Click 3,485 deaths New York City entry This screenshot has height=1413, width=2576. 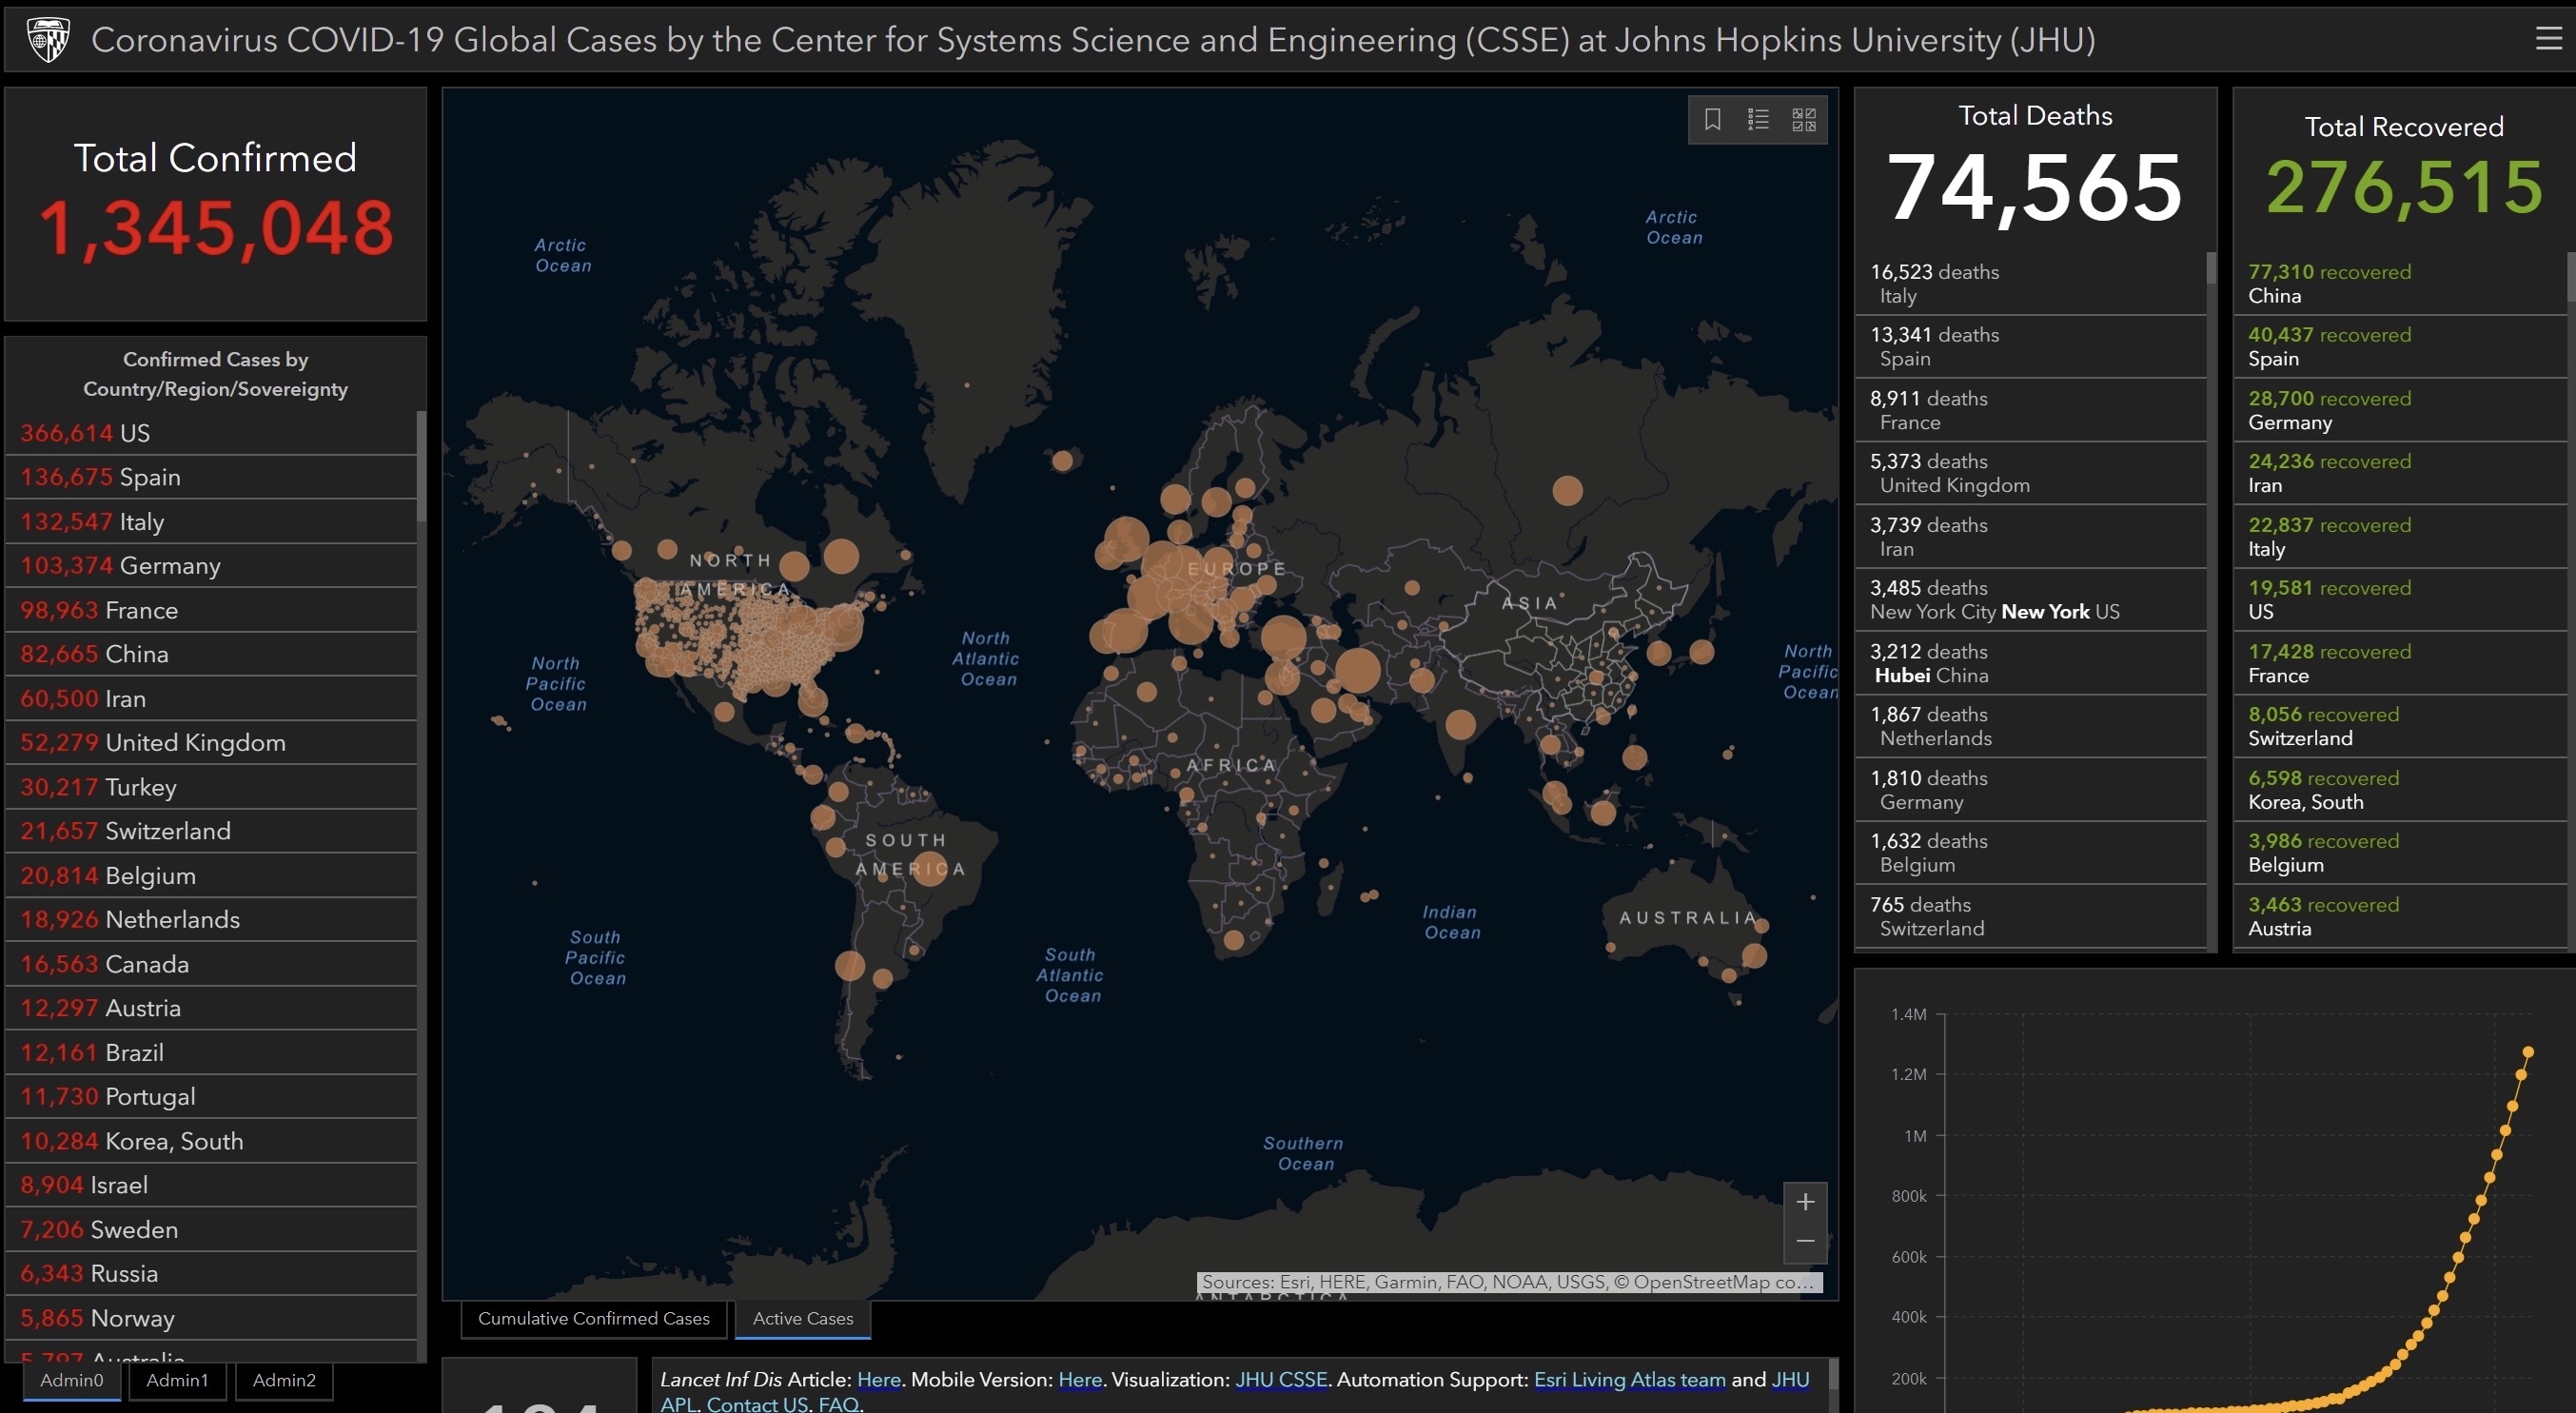pyautogui.click(x=2030, y=600)
